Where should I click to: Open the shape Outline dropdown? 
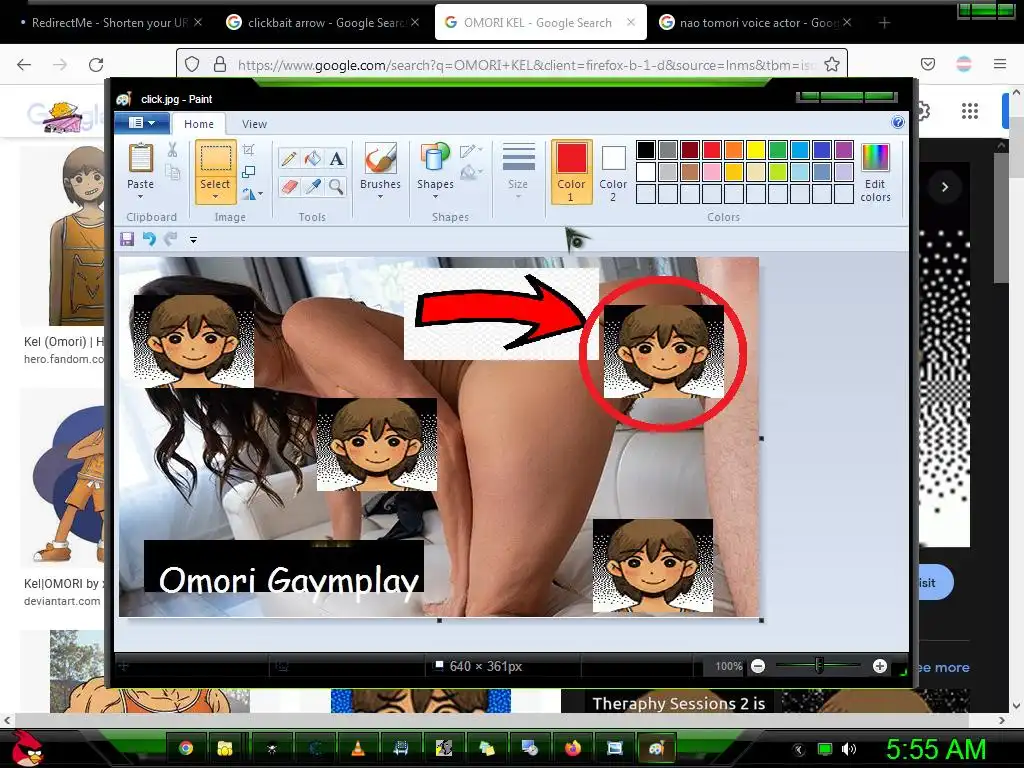(472, 152)
